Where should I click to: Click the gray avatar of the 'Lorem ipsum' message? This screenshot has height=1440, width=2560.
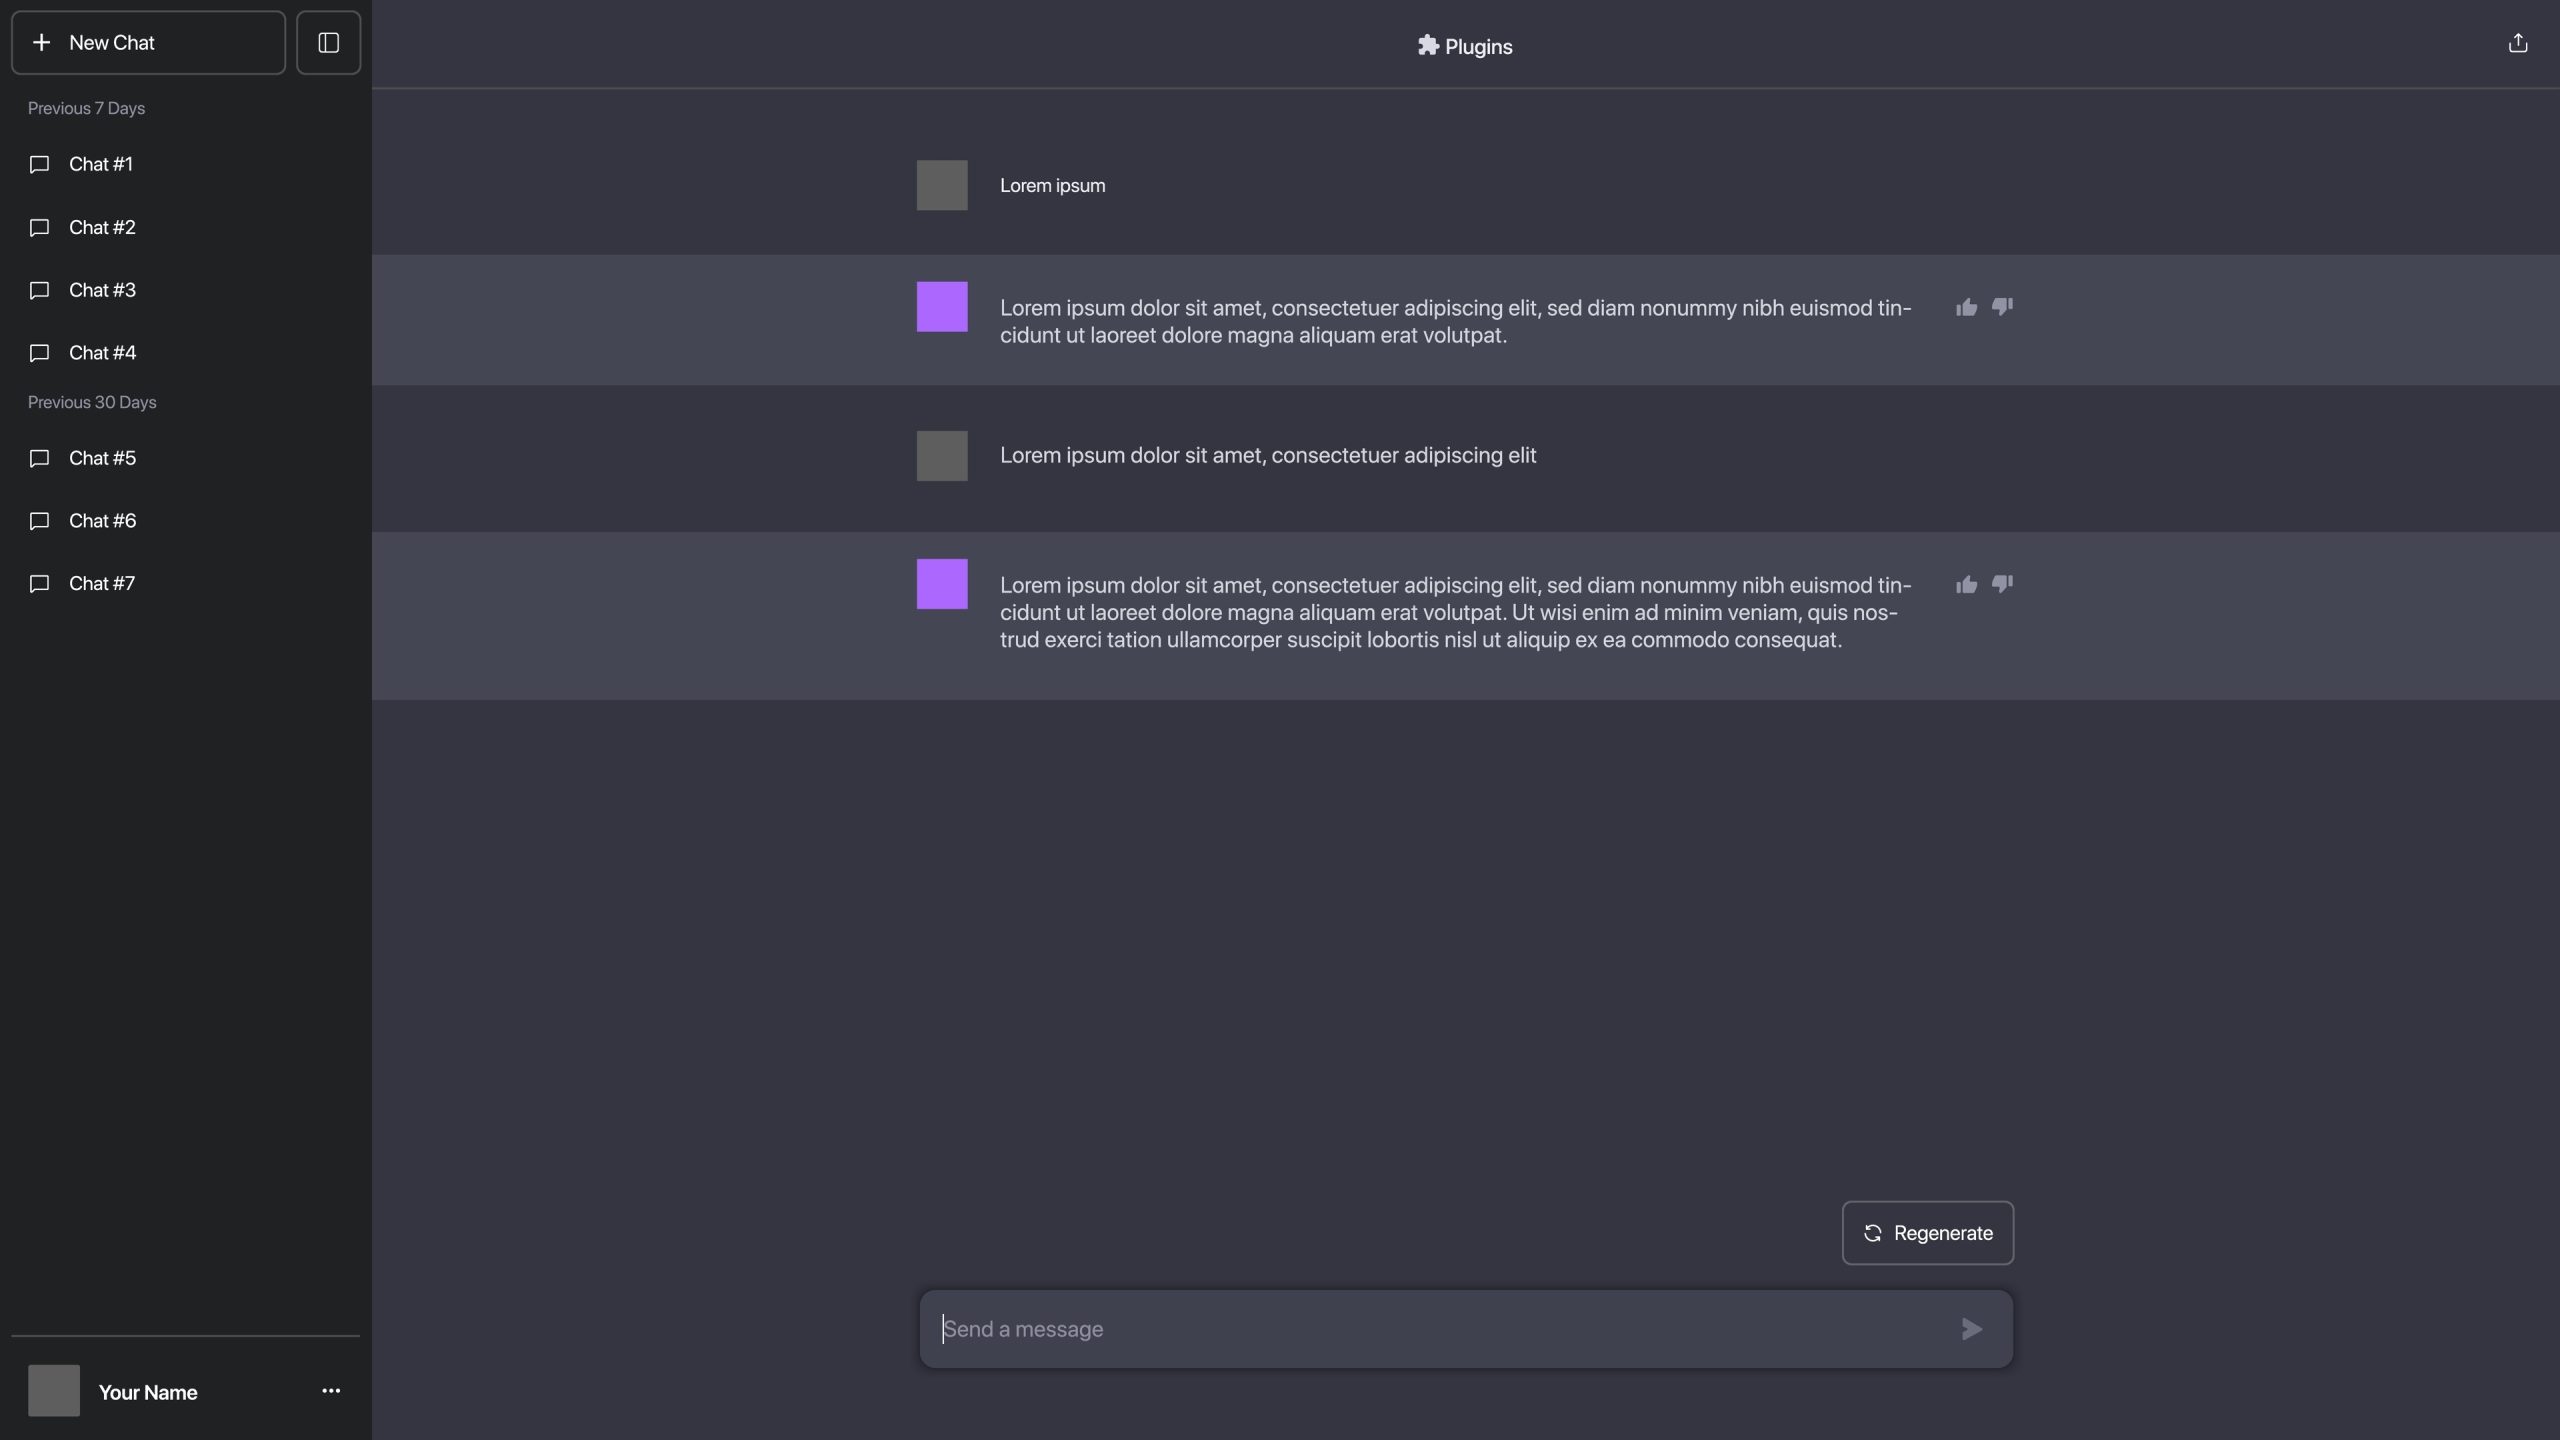[x=942, y=185]
